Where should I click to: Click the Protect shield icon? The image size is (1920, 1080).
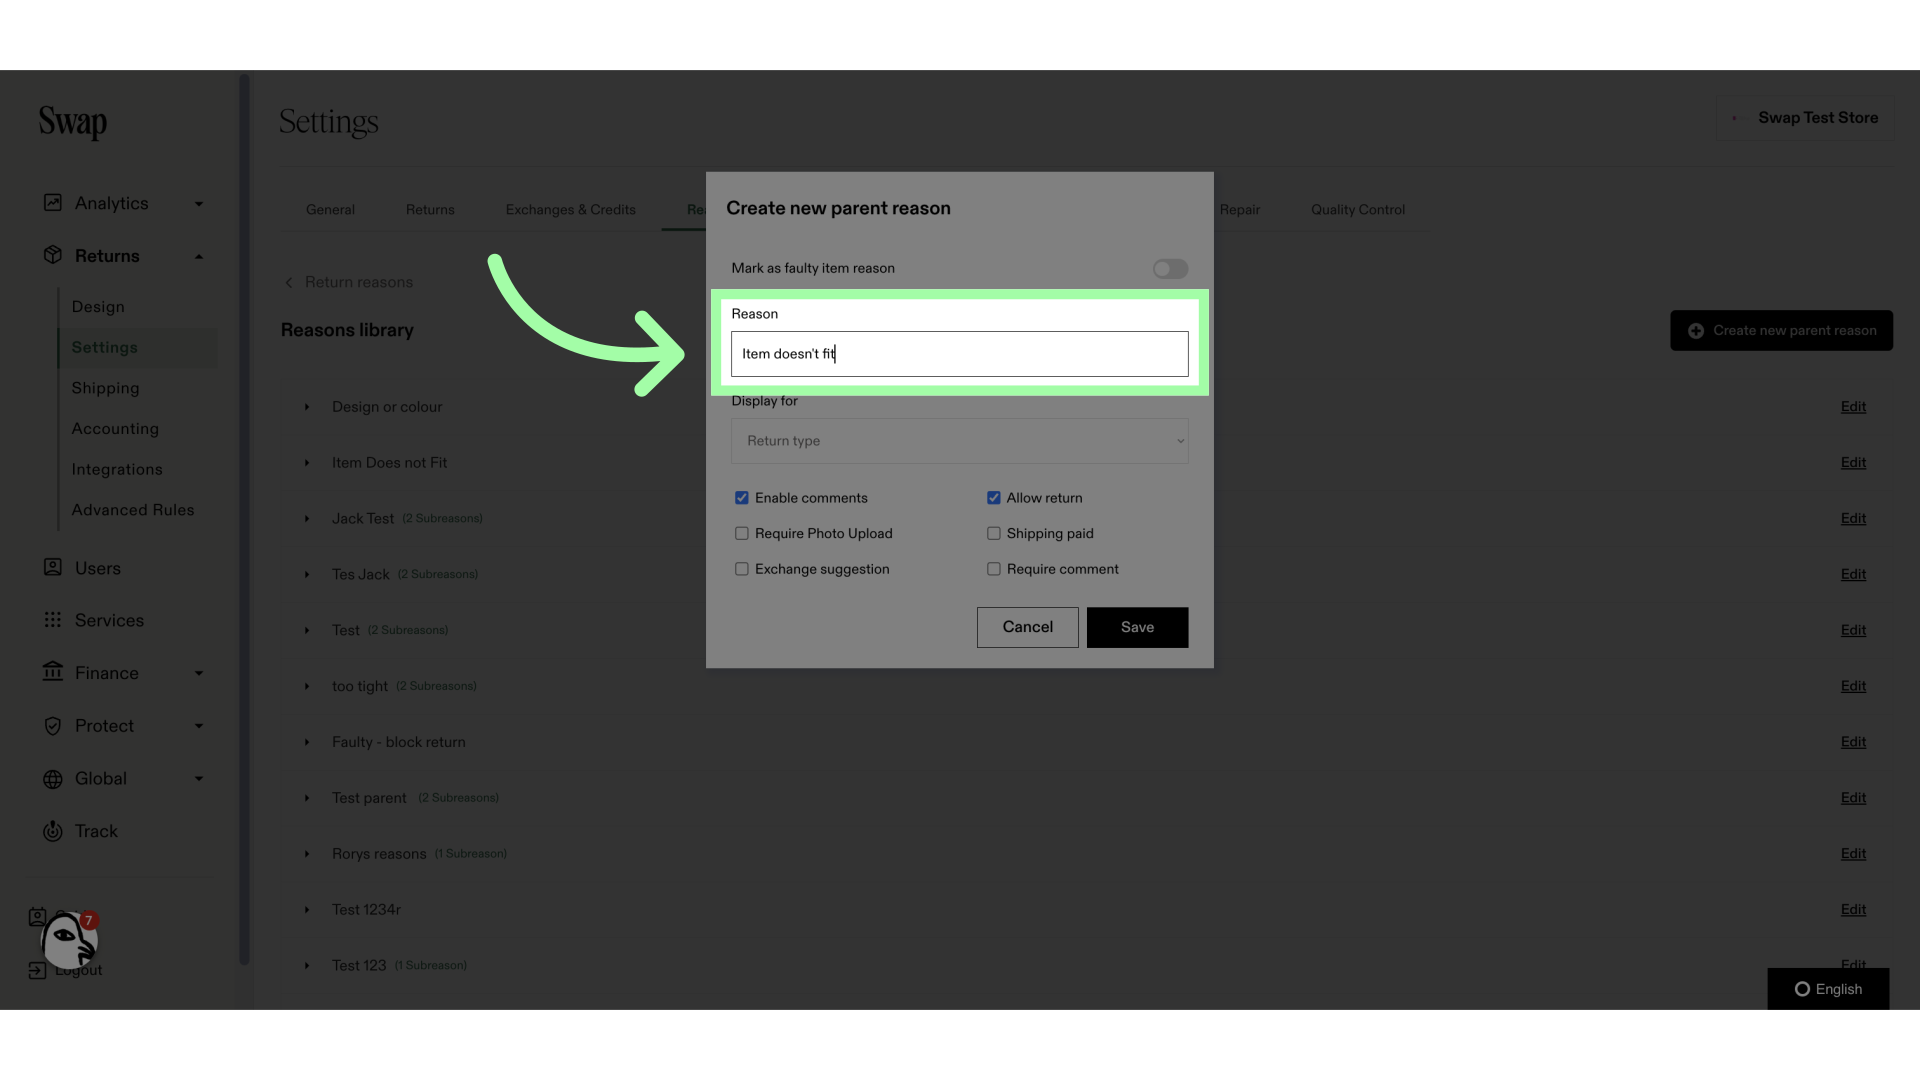tap(53, 726)
